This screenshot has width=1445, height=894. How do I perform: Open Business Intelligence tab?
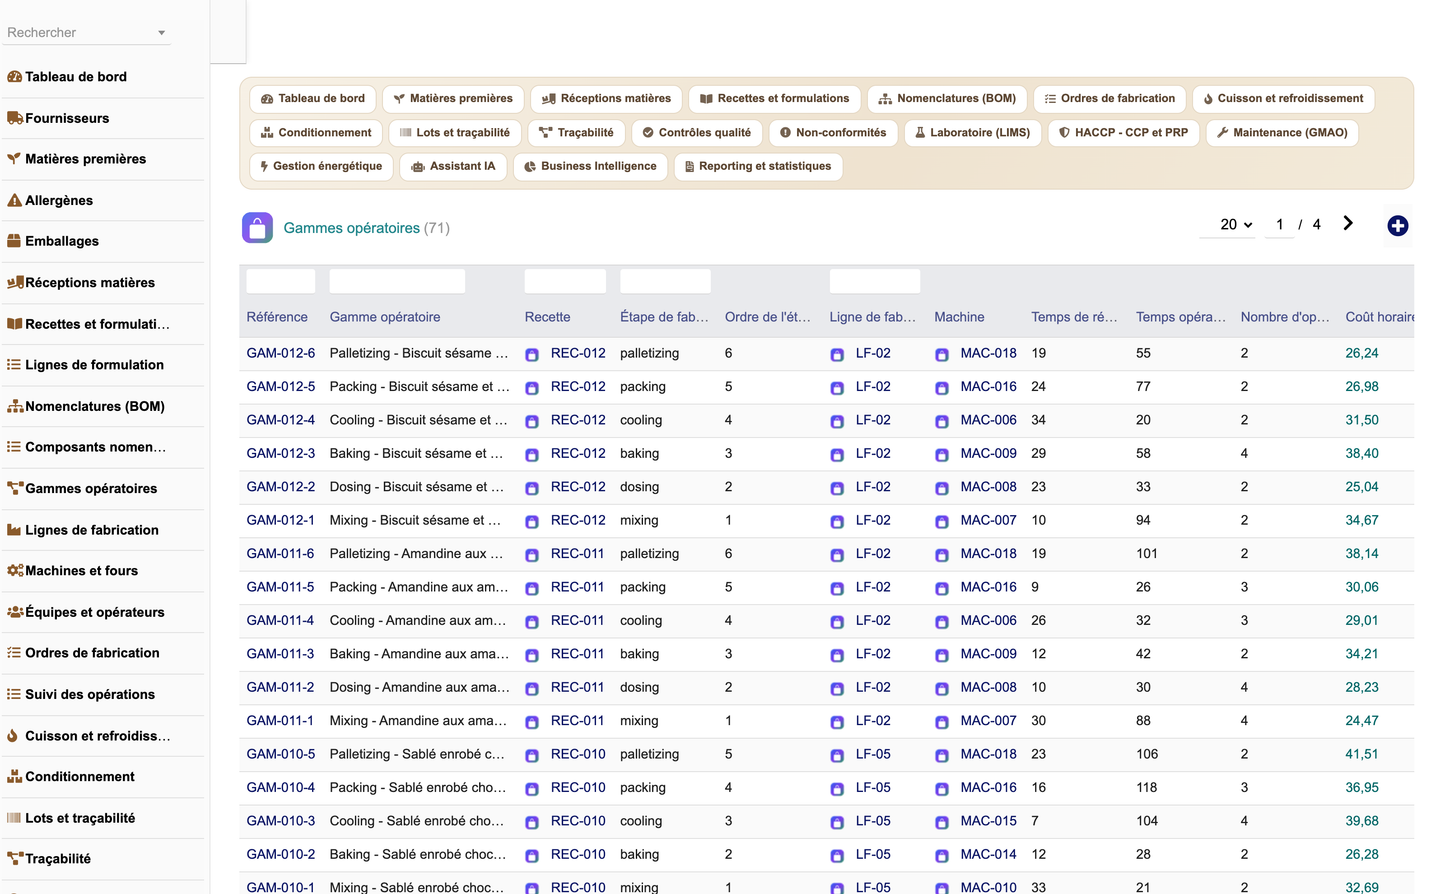(x=590, y=167)
